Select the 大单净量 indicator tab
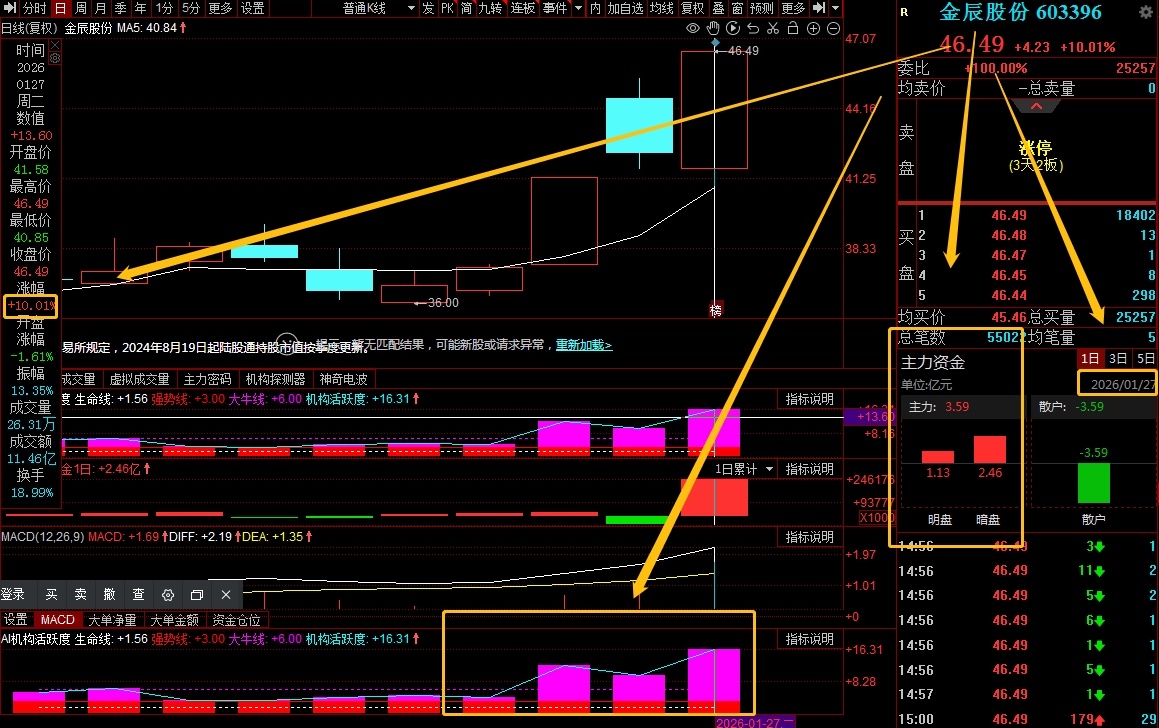1159x728 pixels. [x=112, y=620]
